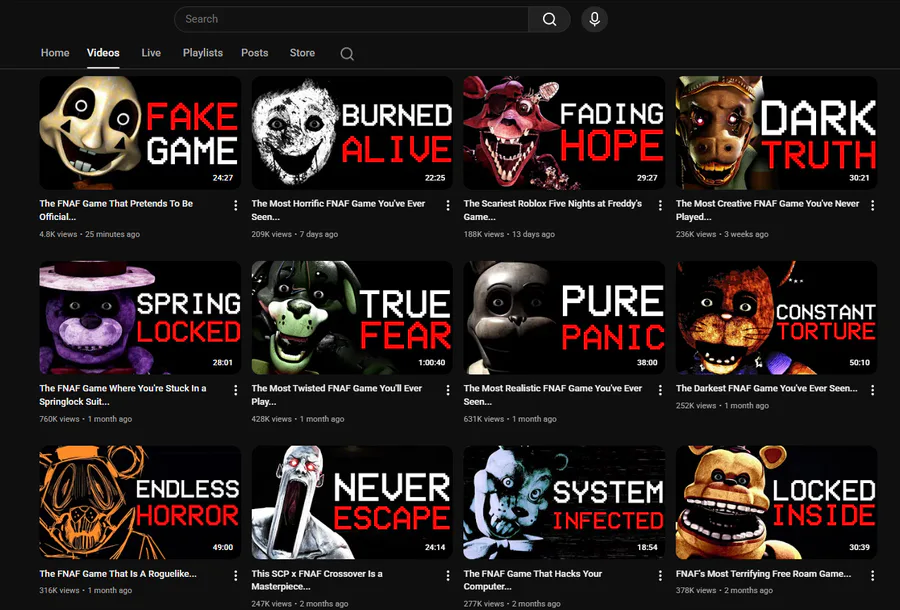Open options menu for 'Pretends To Be Official' video
This screenshot has height=610, width=900.
[235, 205]
